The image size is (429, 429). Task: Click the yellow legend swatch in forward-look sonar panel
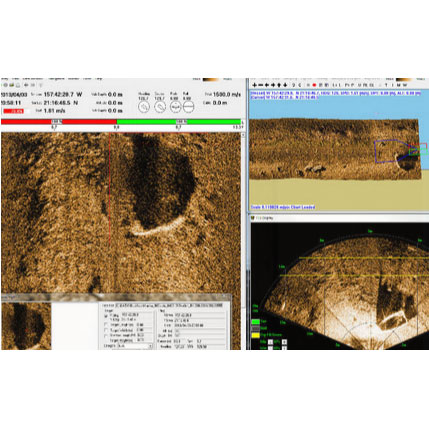click(256, 335)
